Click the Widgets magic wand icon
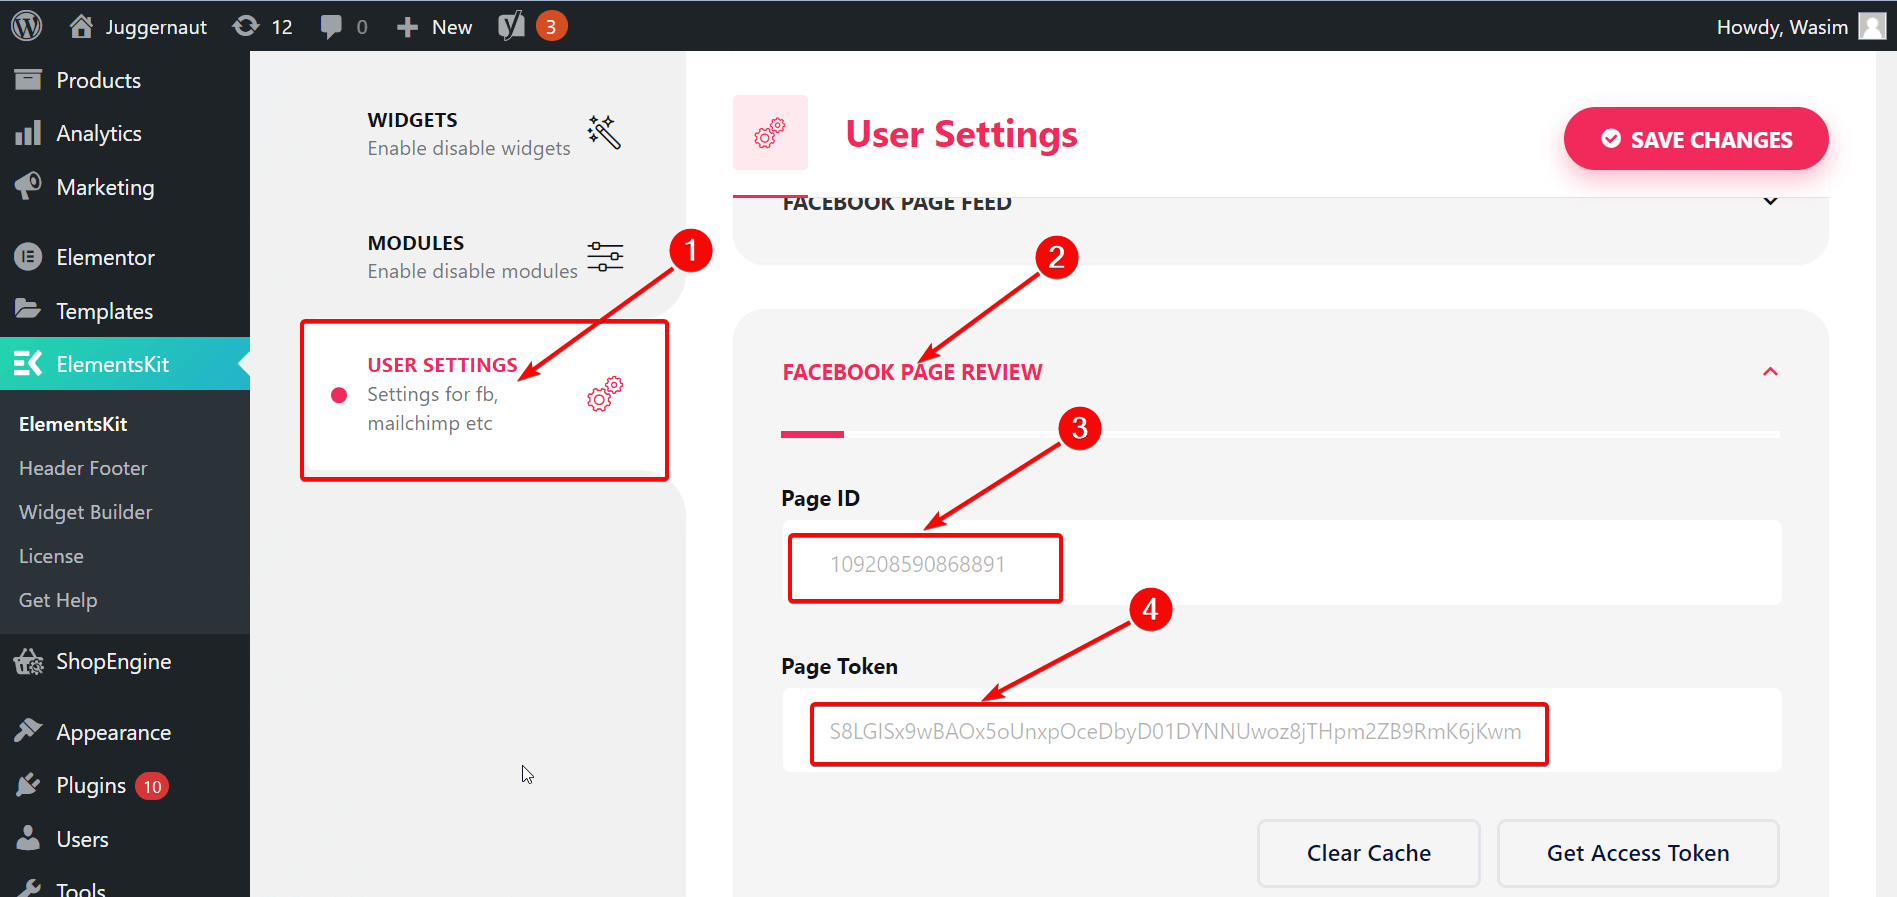This screenshot has height=897, width=1897. (x=605, y=132)
